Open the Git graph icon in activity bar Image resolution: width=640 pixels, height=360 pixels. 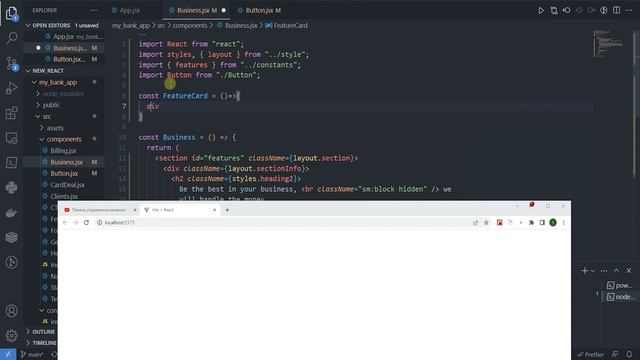pyautogui.click(x=11, y=262)
